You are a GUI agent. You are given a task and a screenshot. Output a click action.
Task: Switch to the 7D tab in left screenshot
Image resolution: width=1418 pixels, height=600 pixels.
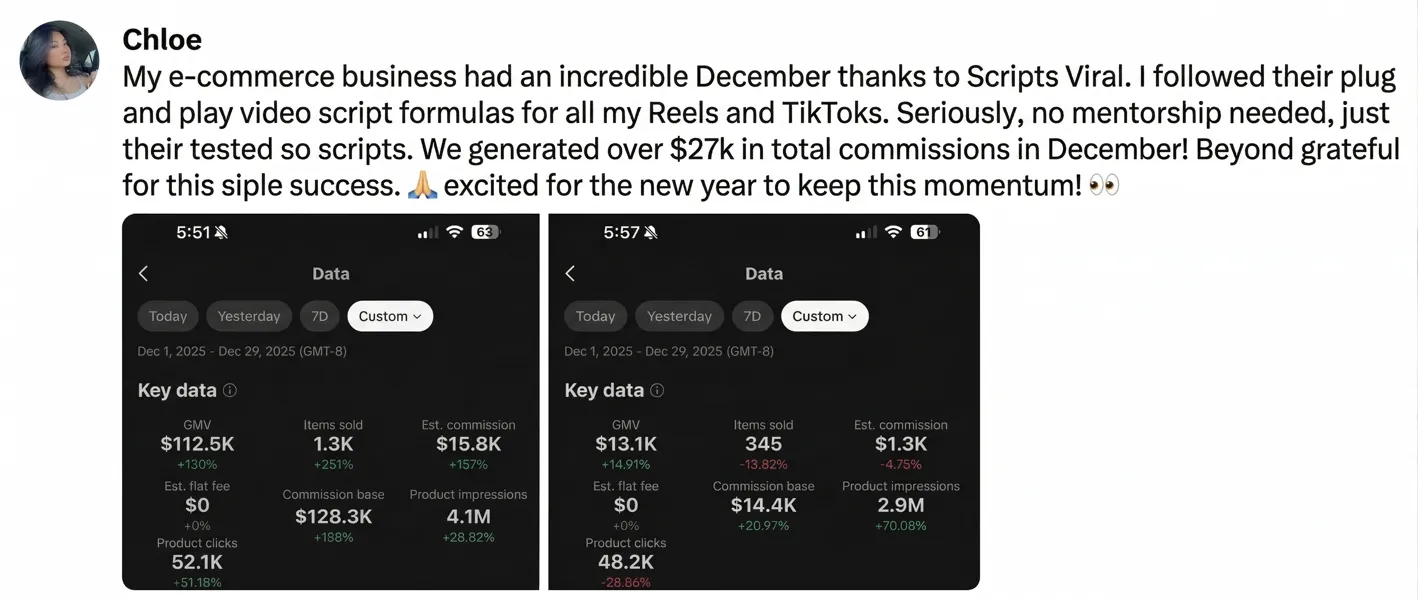pyautogui.click(x=320, y=316)
